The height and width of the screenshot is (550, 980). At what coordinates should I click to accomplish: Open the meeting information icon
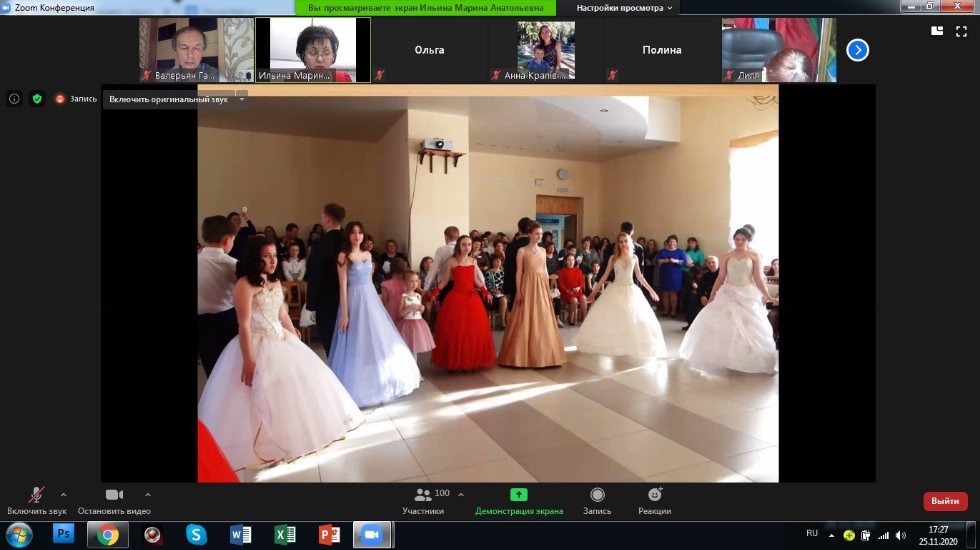point(14,99)
